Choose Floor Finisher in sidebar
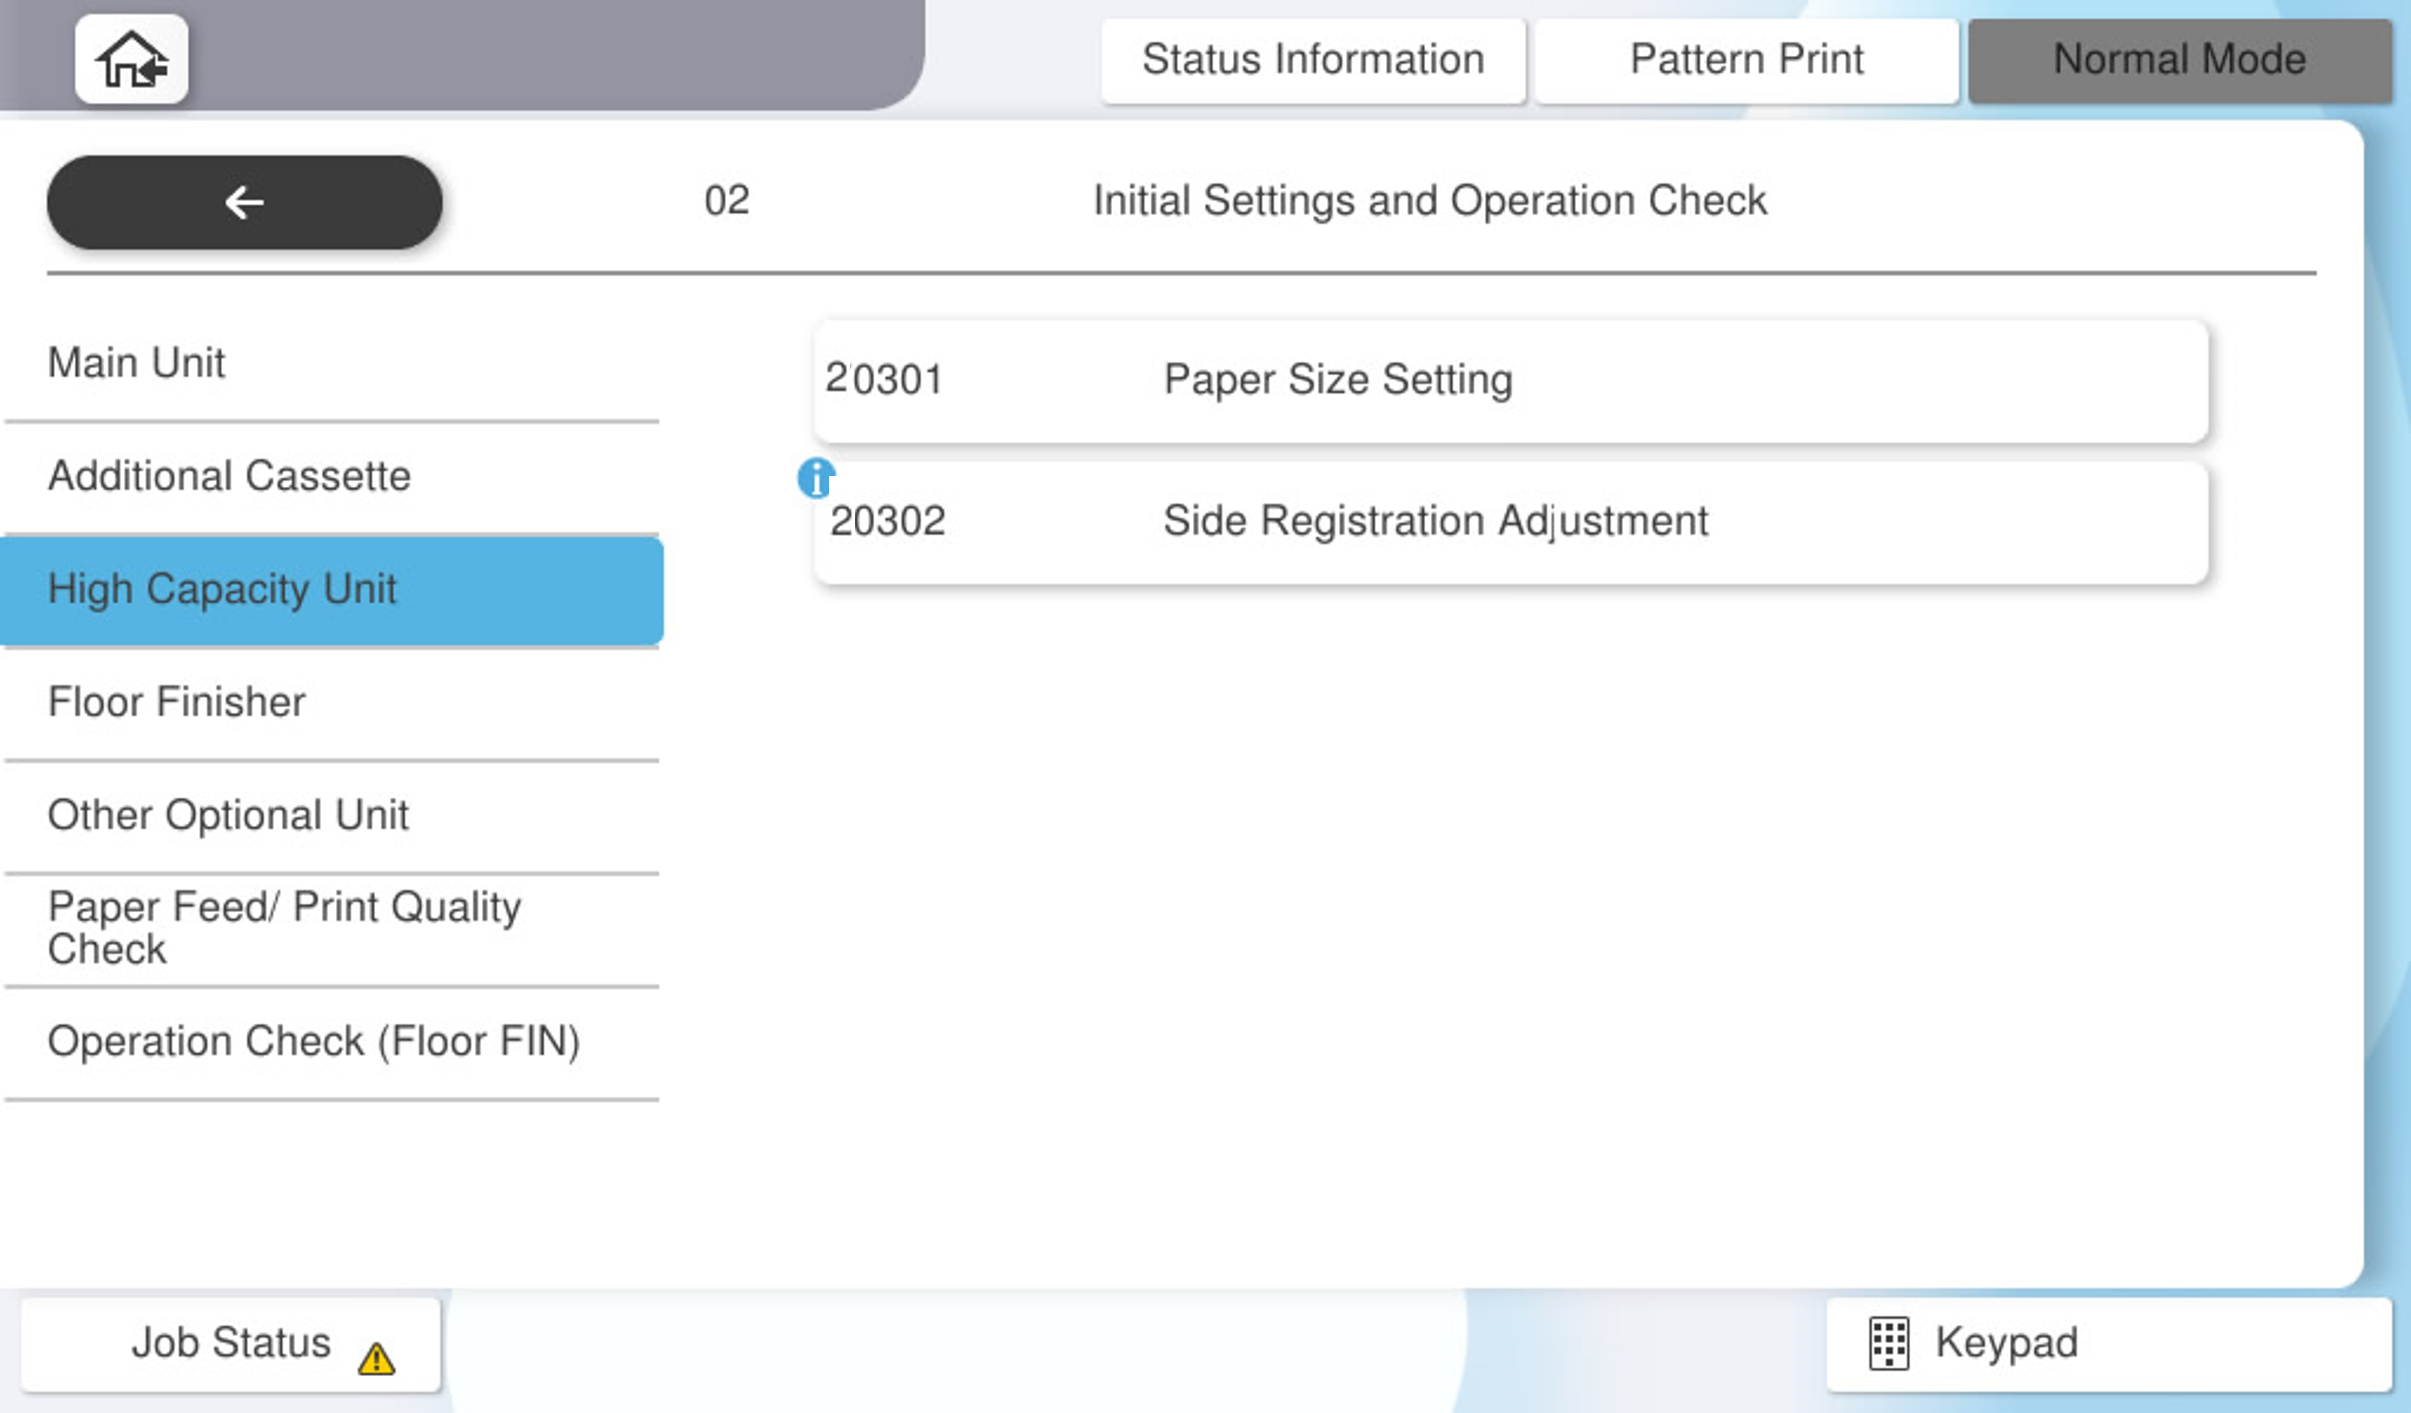The image size is (2411, 1413). coord(330,702)
